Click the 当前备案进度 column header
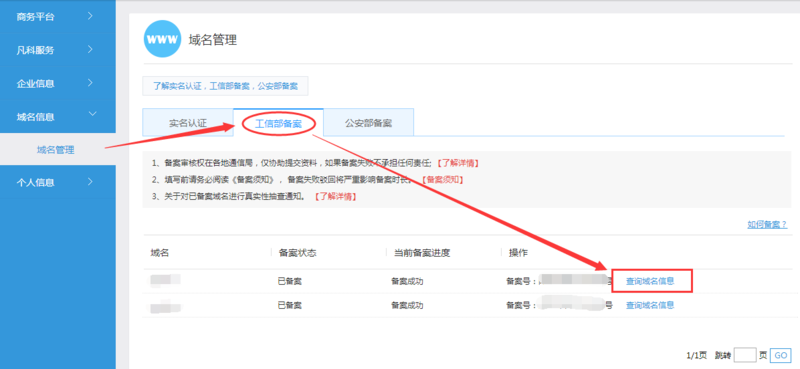 tap(421, 253)
